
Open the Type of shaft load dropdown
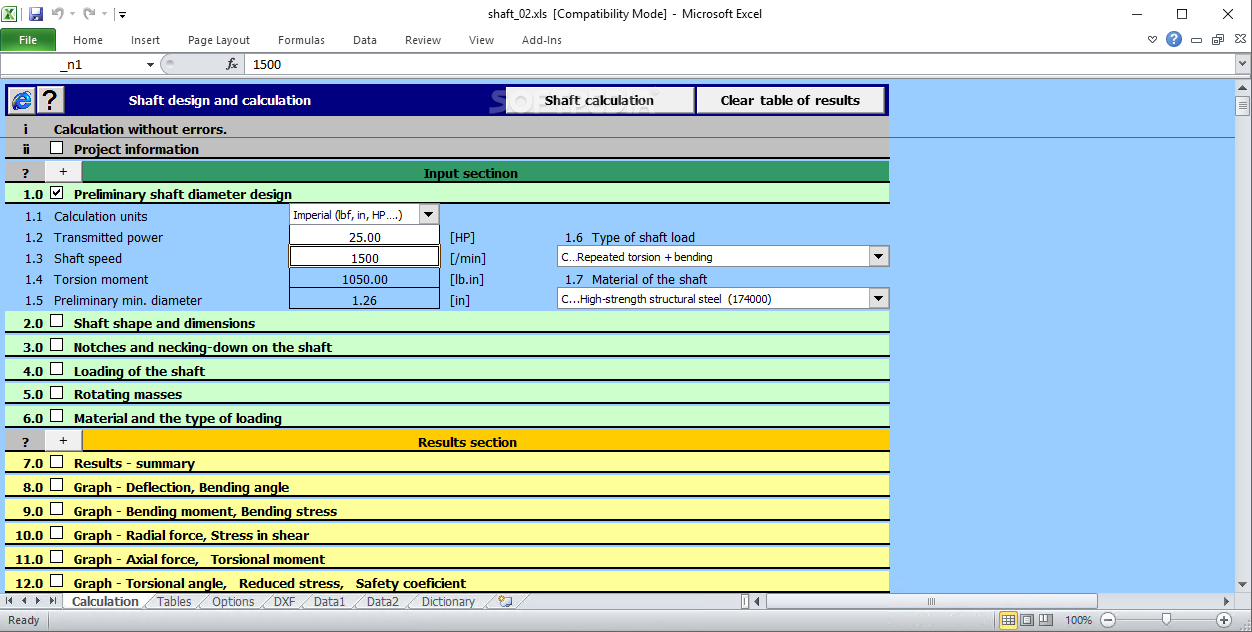click(x=879, y=257)
